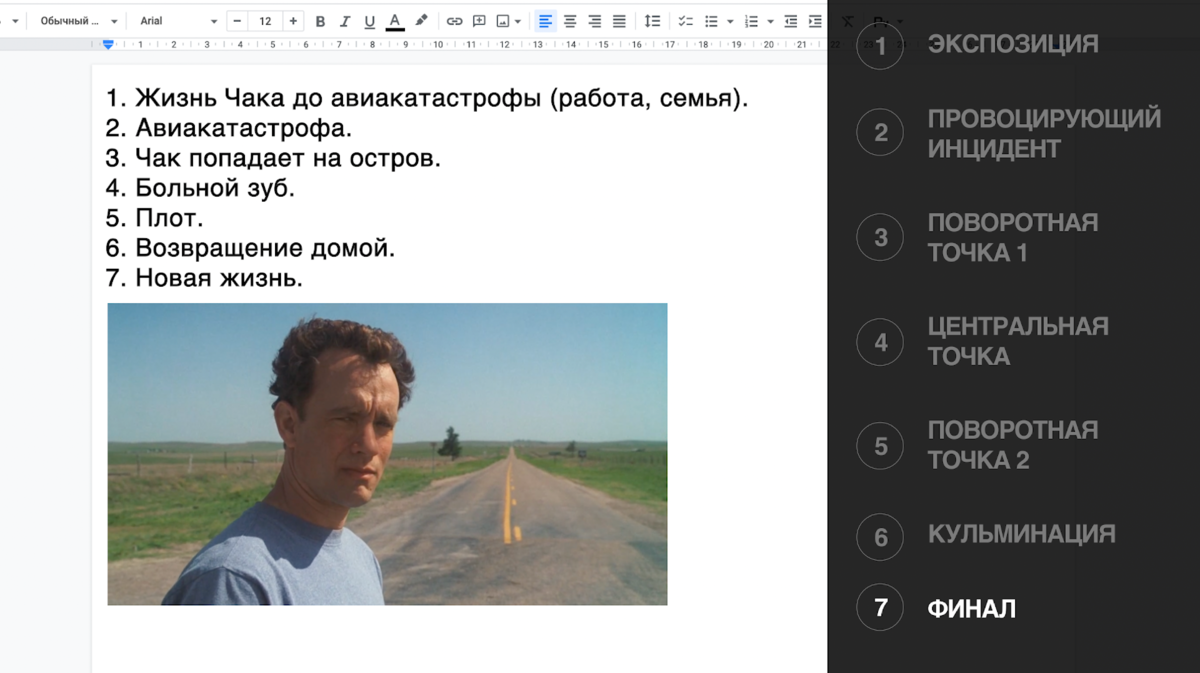Viewport: 1200px width, 673px height.
Task: Click the circled number 3 in the sidebar
Action: point(880,237)
